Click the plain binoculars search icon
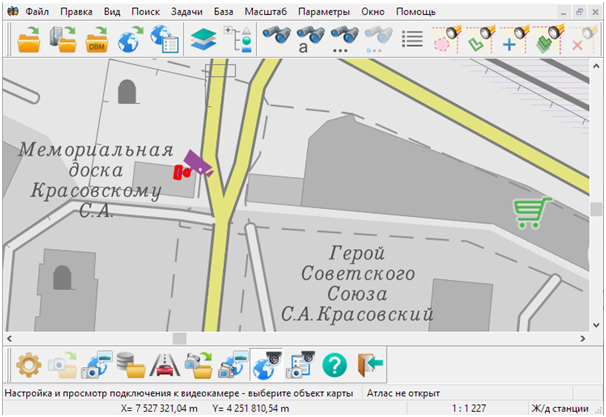This screenshot has height=417, width=606. point(276,40)
